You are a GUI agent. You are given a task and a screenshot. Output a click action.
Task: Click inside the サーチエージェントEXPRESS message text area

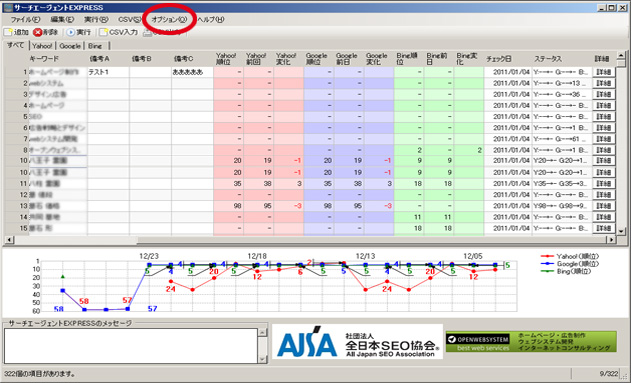pyautogui.click(x=131, y=346)
